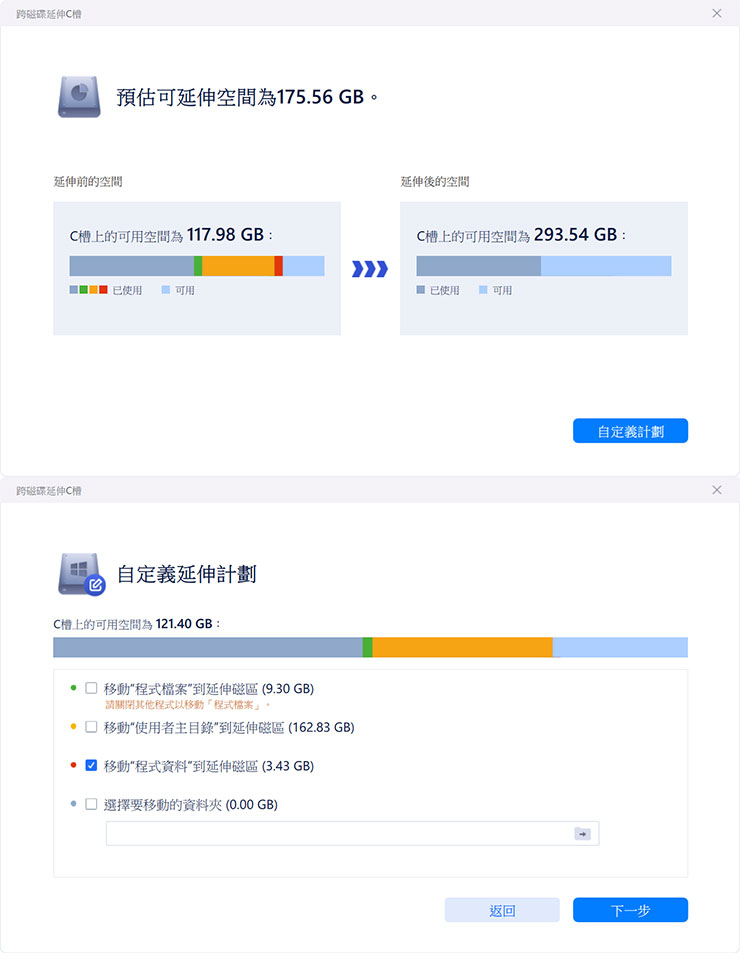The image size is (740, 960).
Task: Close the lower 跨磁碟延伸C槽 dialog
Action: [717, 490]
